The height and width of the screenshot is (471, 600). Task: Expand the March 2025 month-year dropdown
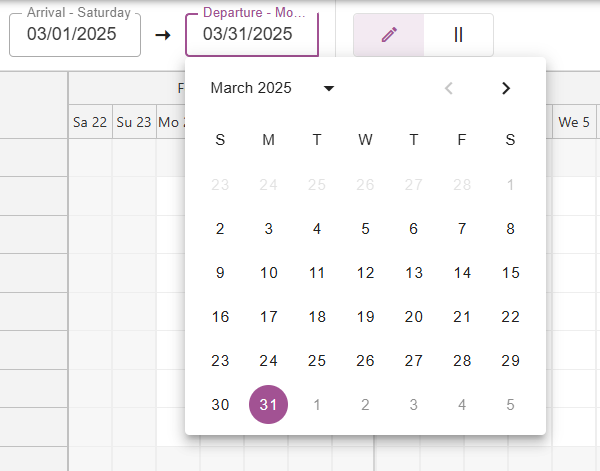tap(328, 88)
